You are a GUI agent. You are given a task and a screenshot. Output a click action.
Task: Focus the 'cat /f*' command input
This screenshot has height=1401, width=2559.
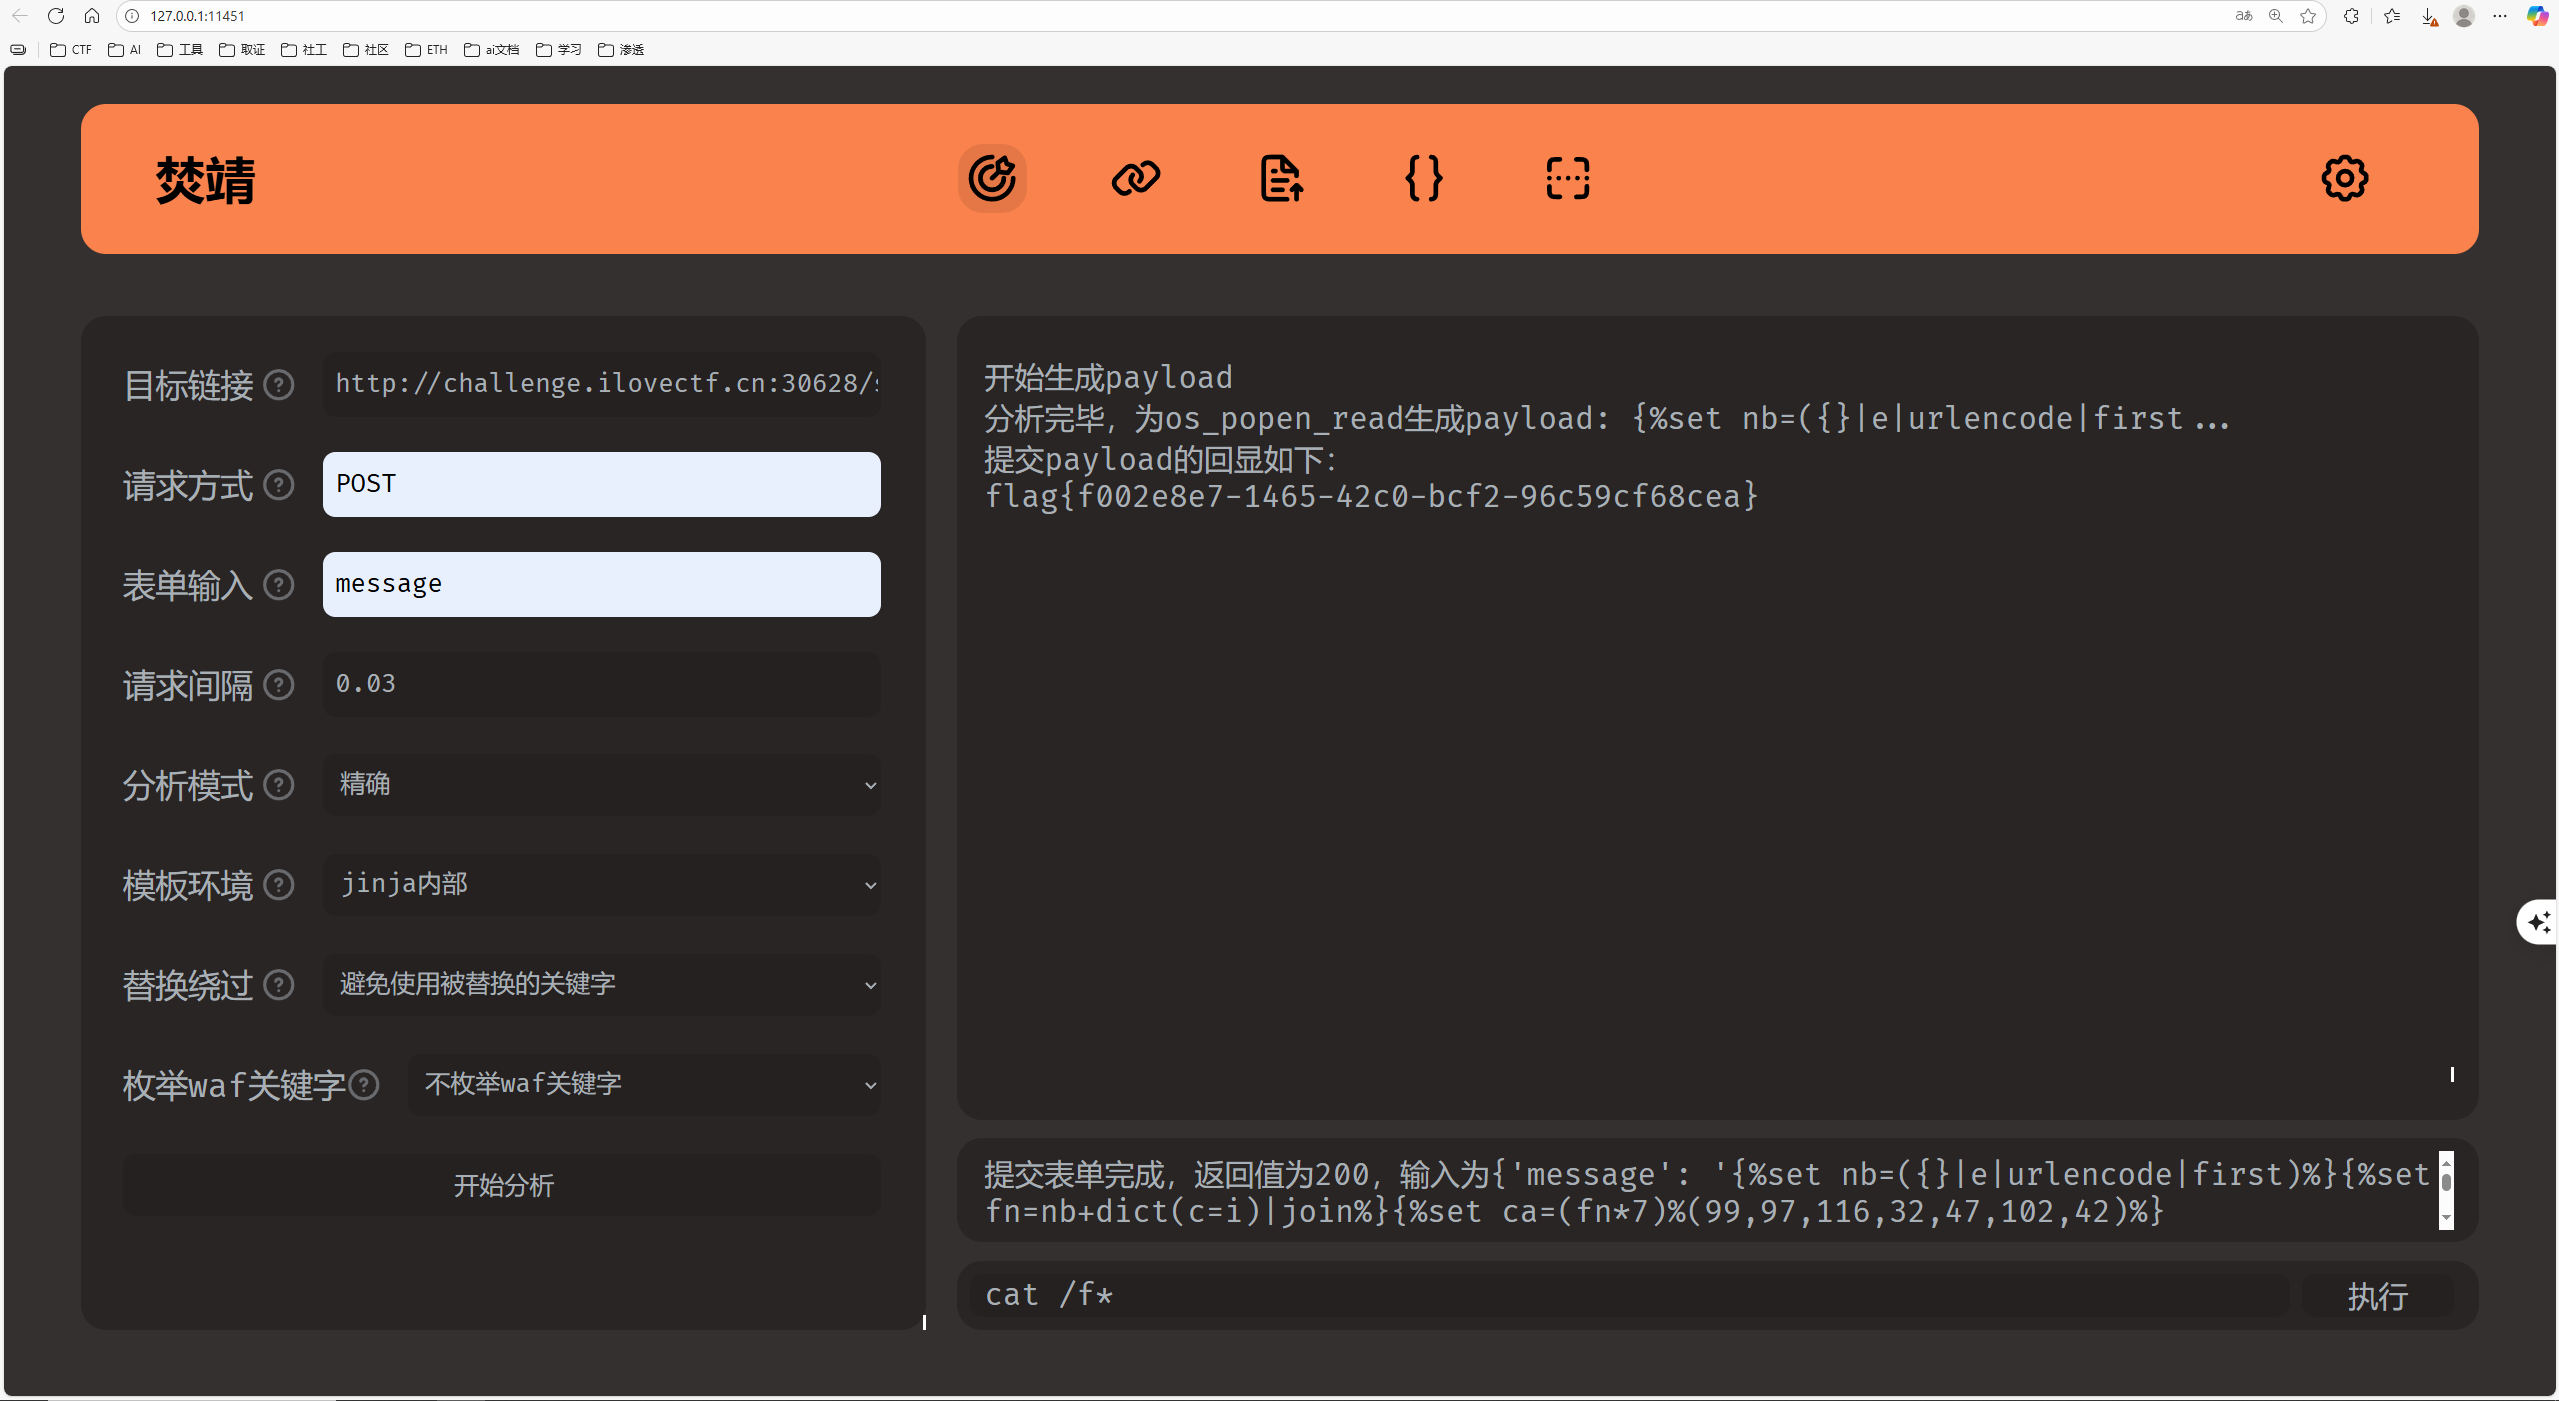click(1628, 1296)
